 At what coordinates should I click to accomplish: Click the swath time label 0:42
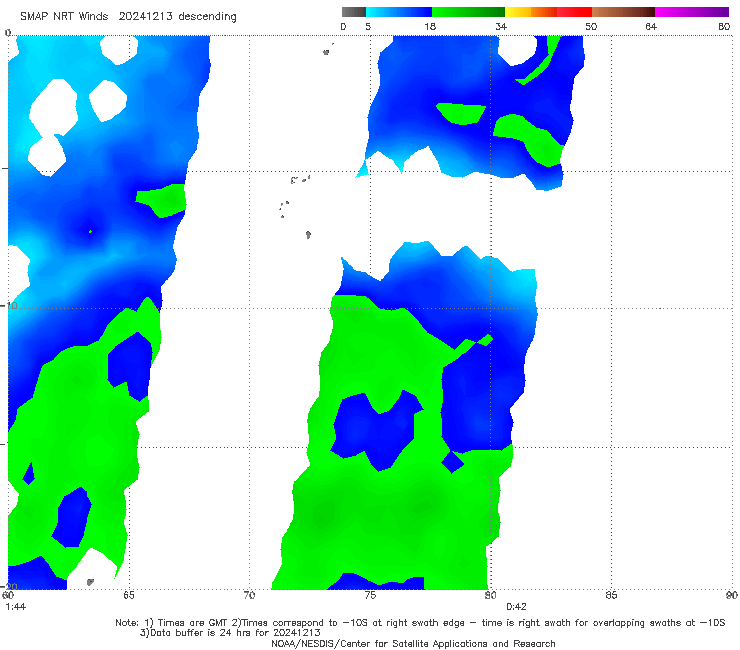click(x=516, y=607)
